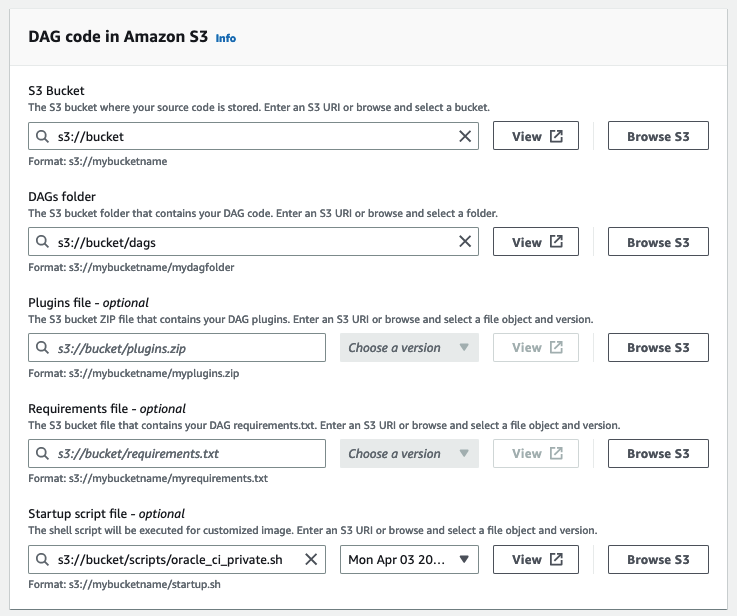
Task: Open the Plugins file version dropdown
Action: (x=409, y=348)
